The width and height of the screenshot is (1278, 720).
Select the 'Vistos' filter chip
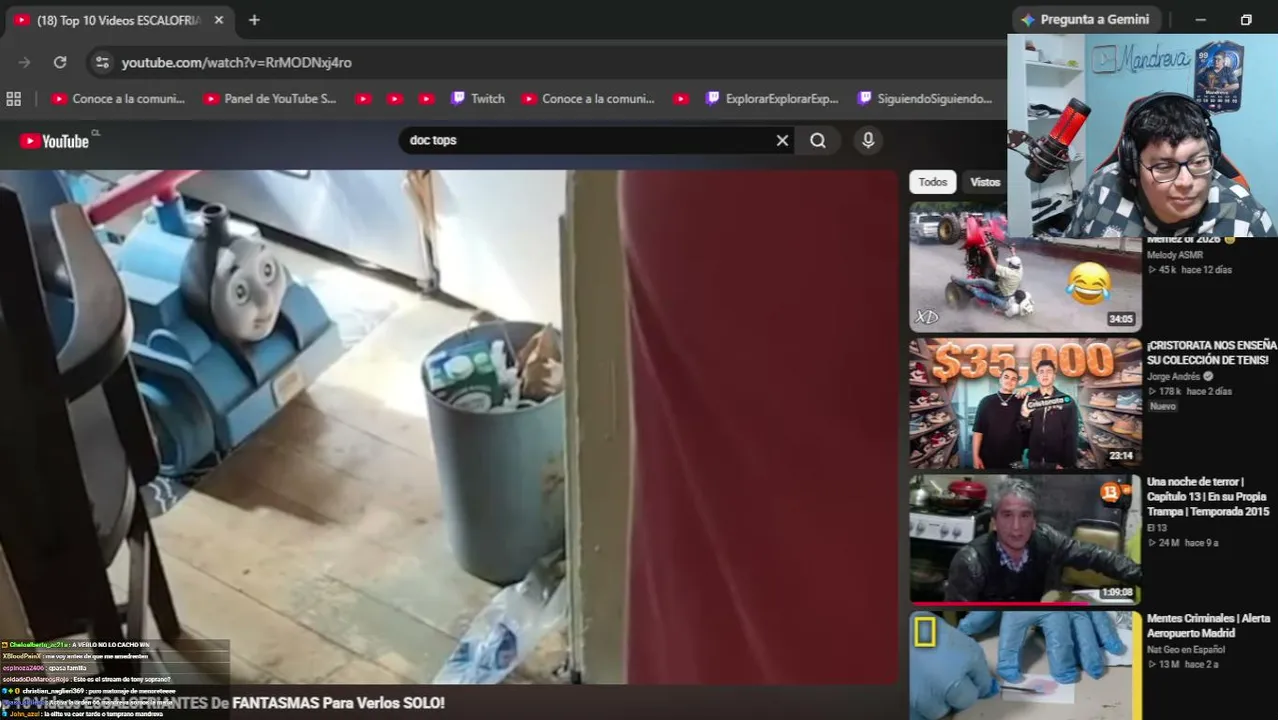985,182
